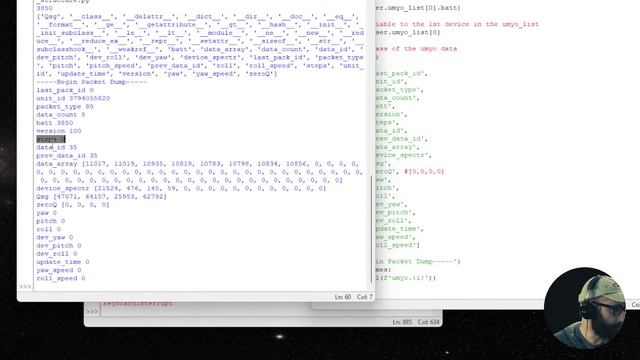This screenshot has height=360, width=640.
Task: Click 'device_spectr', line in editor window
Action: [404, 155]
